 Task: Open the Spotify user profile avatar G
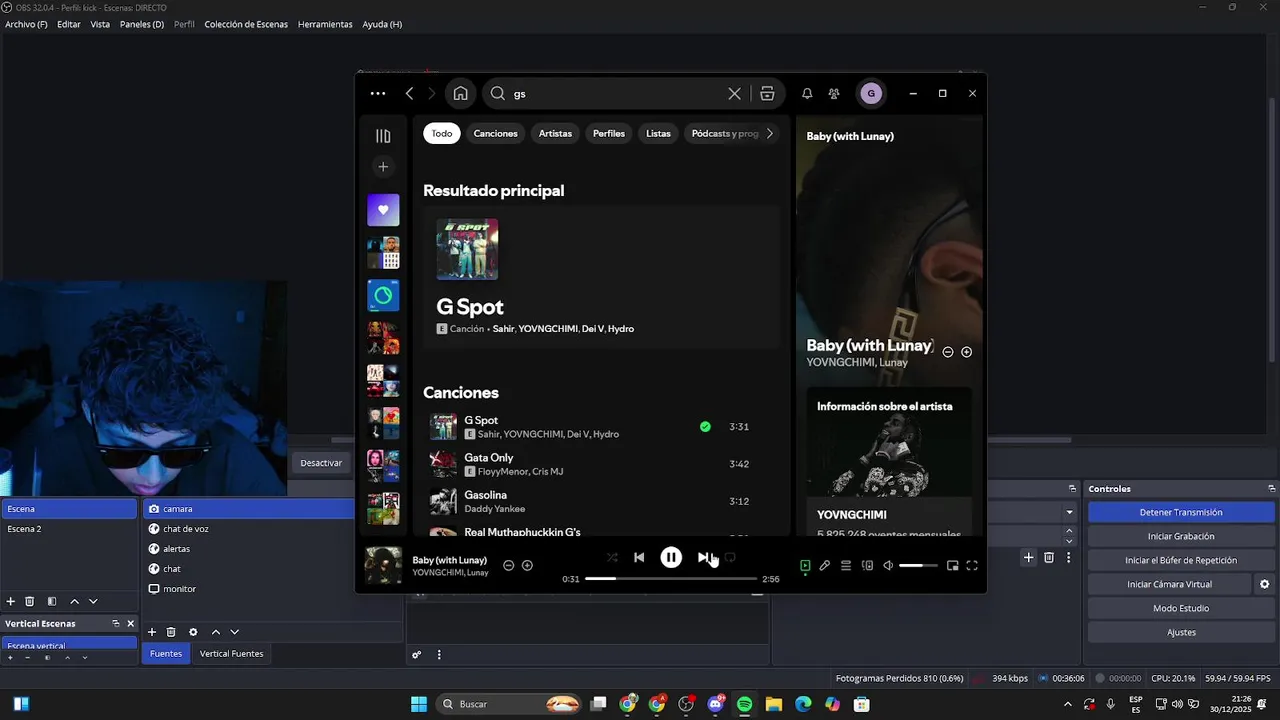(x=871, y=93)
